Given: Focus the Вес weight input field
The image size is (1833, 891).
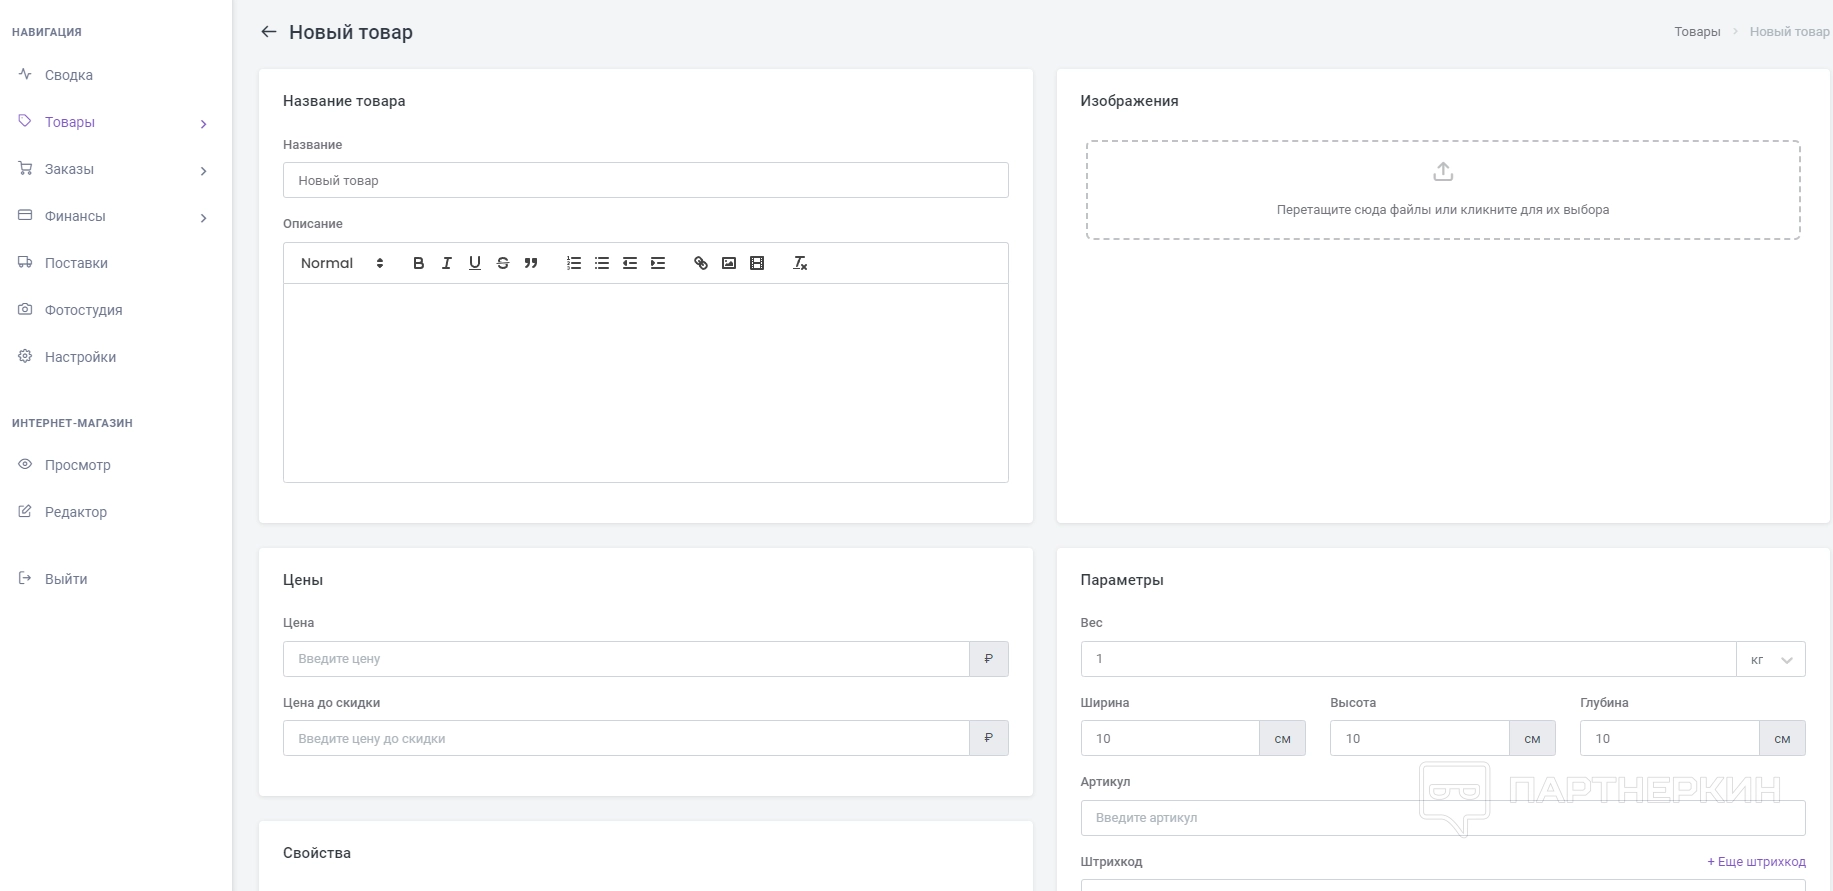Looking at the screenshot, I should pyautogui.click(x=1408, y=659).
